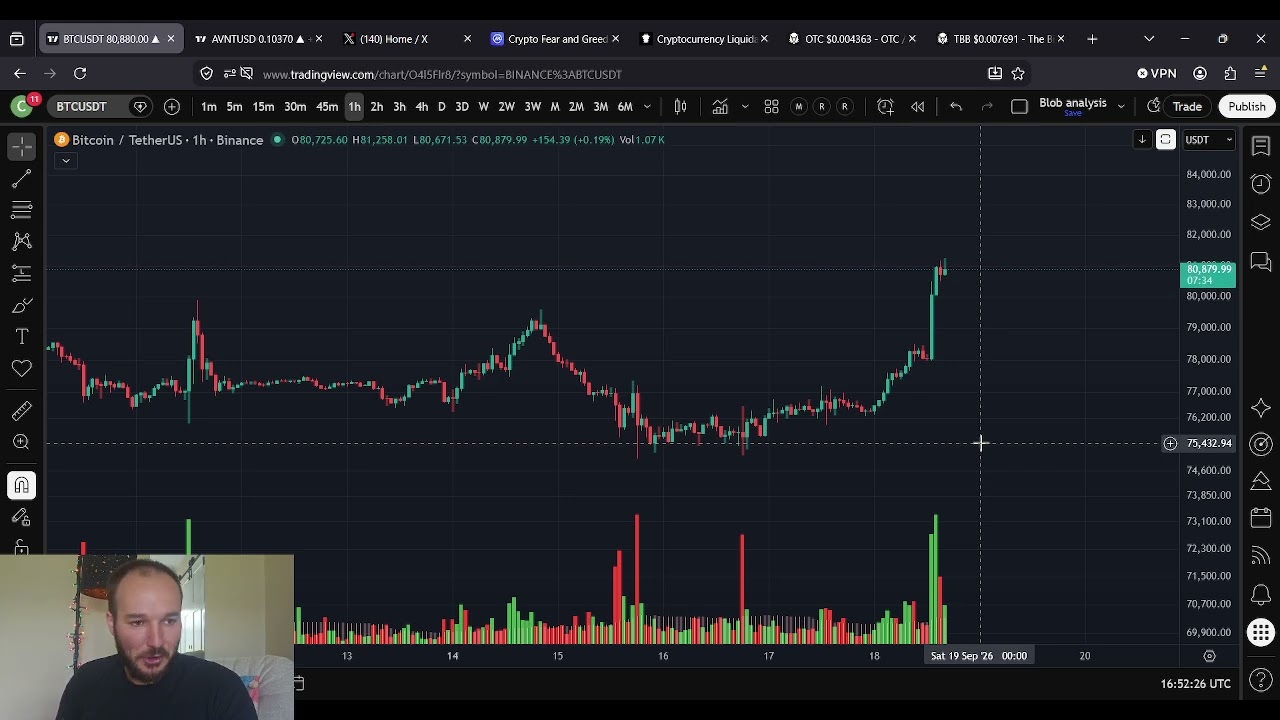Open the layout setup square icon

coord(1019,106)
